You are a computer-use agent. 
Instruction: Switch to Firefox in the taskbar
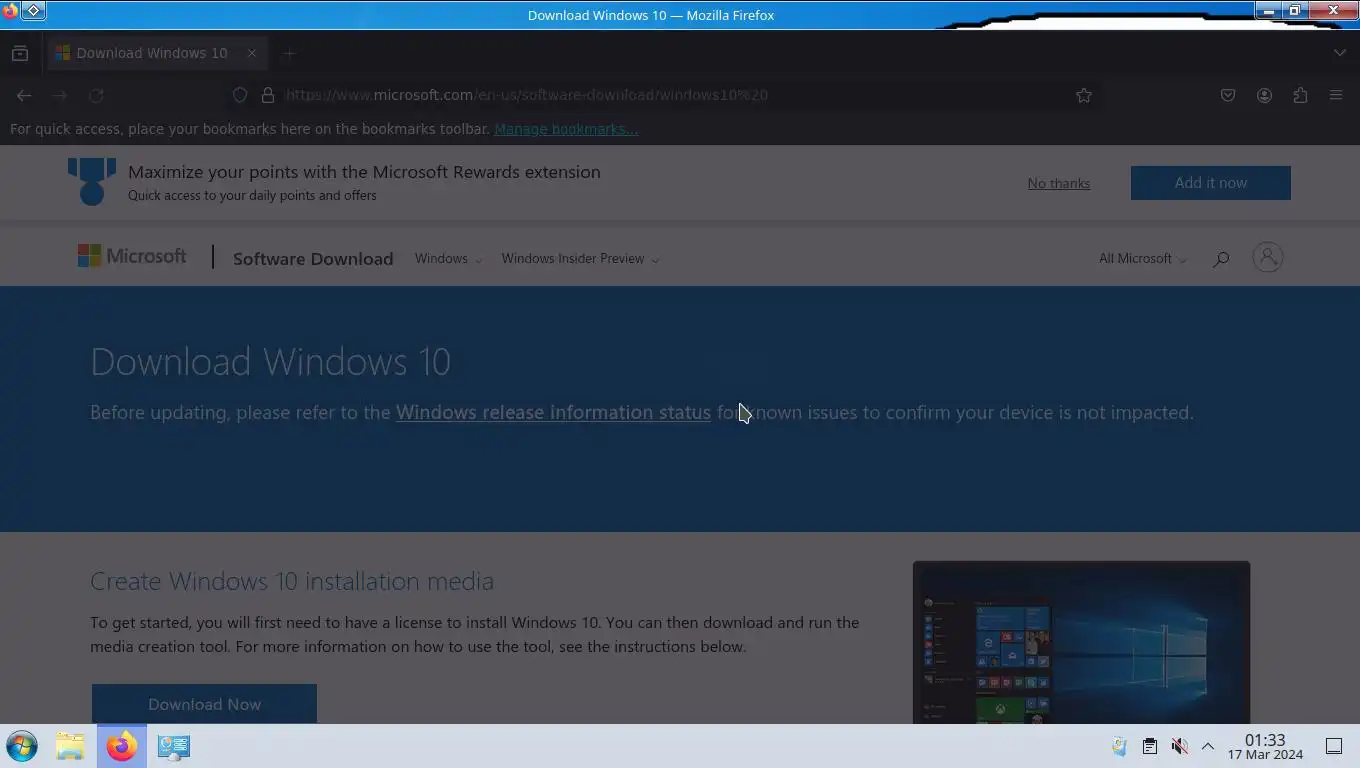click(122, 746)
